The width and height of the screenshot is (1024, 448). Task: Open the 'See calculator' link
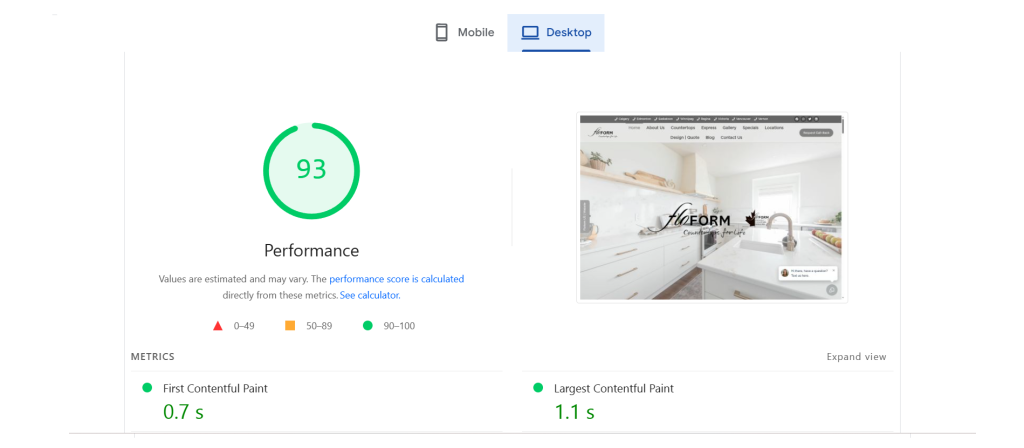pos(369,295)
